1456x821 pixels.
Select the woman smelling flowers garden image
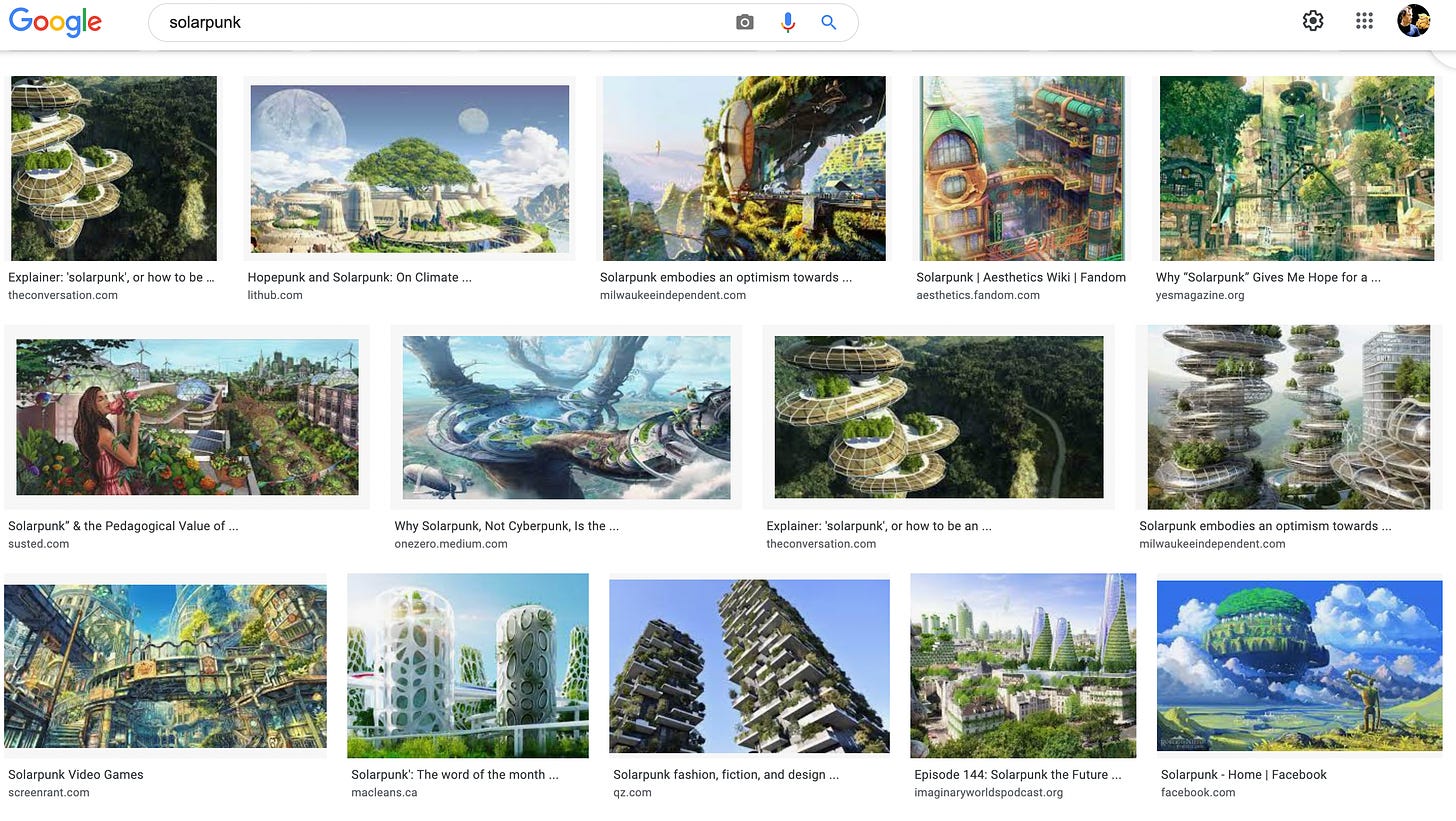pos(187,417)
